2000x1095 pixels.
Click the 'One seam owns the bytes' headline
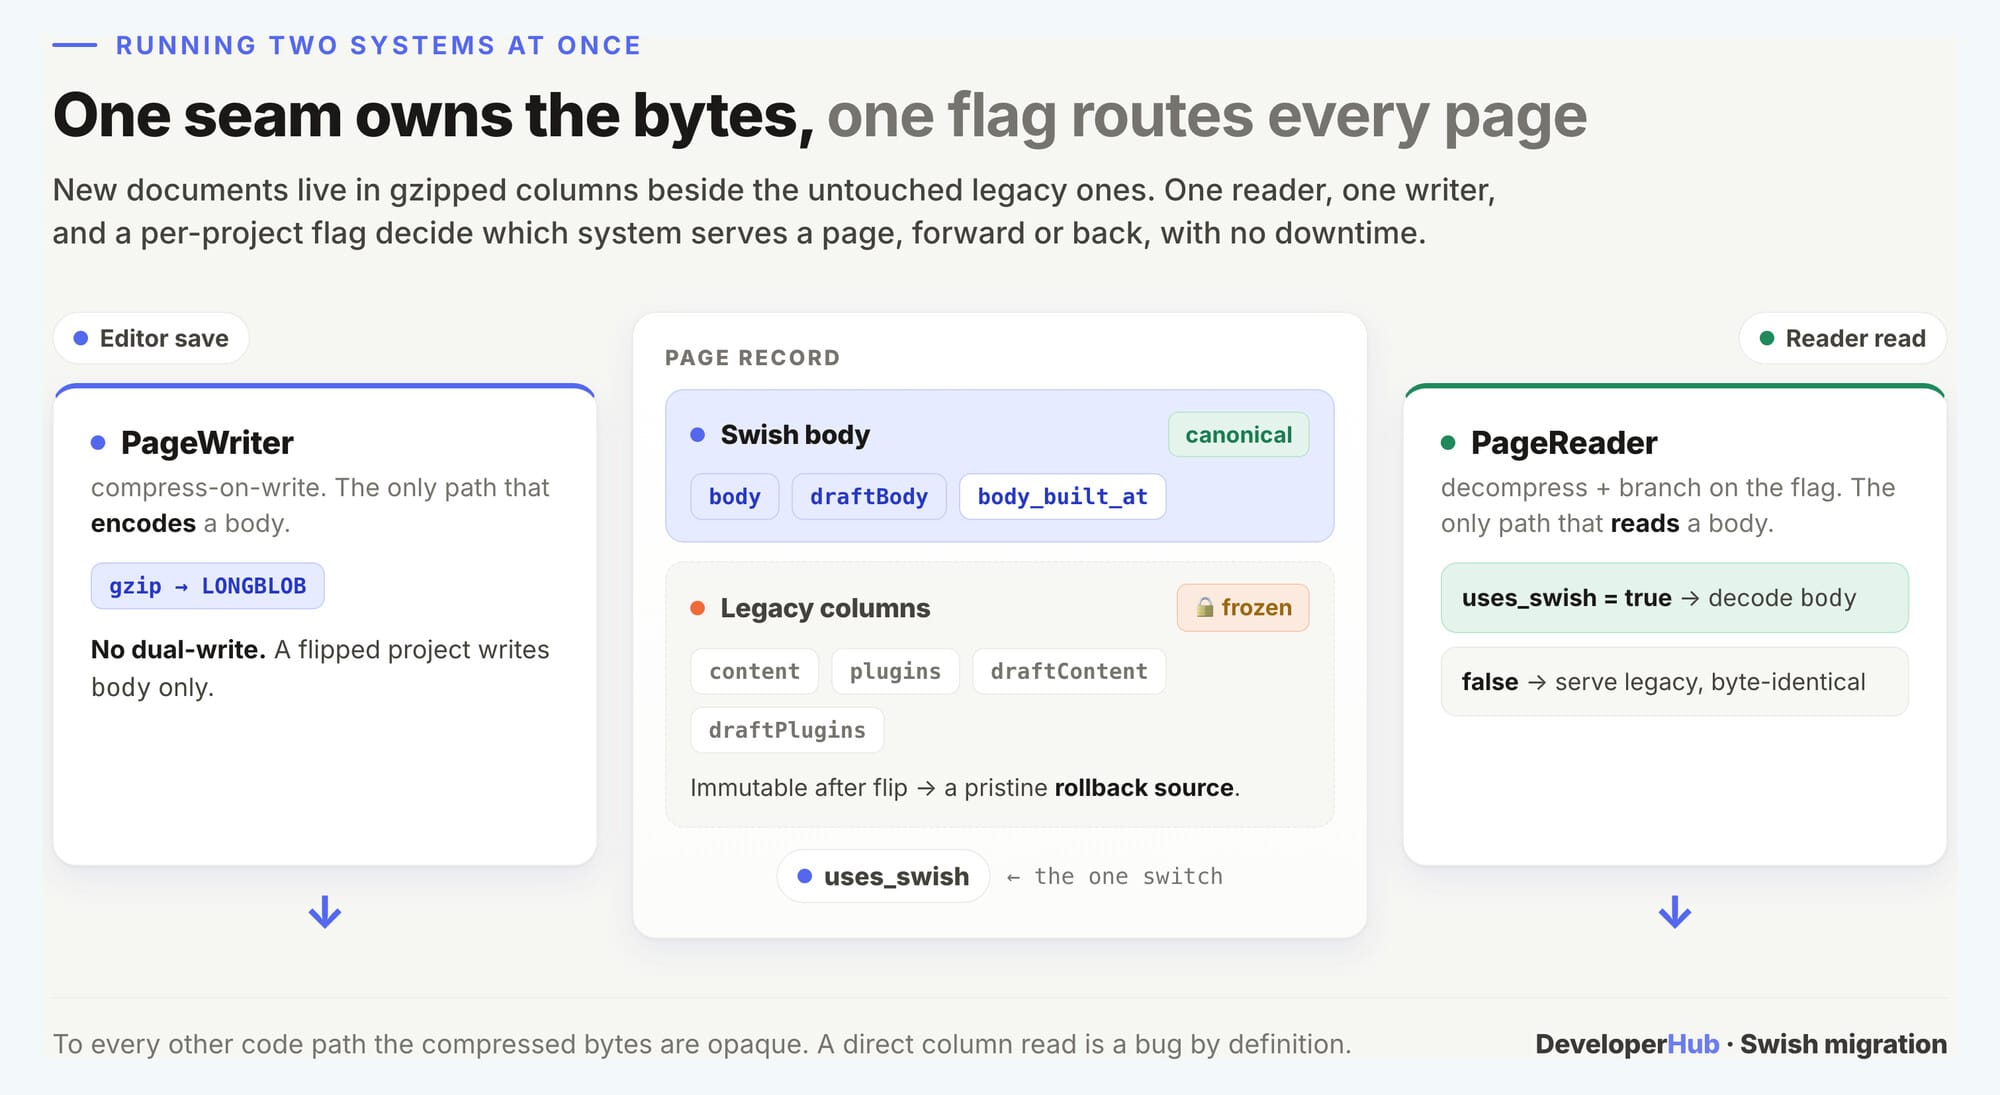(x=433, y=116)
